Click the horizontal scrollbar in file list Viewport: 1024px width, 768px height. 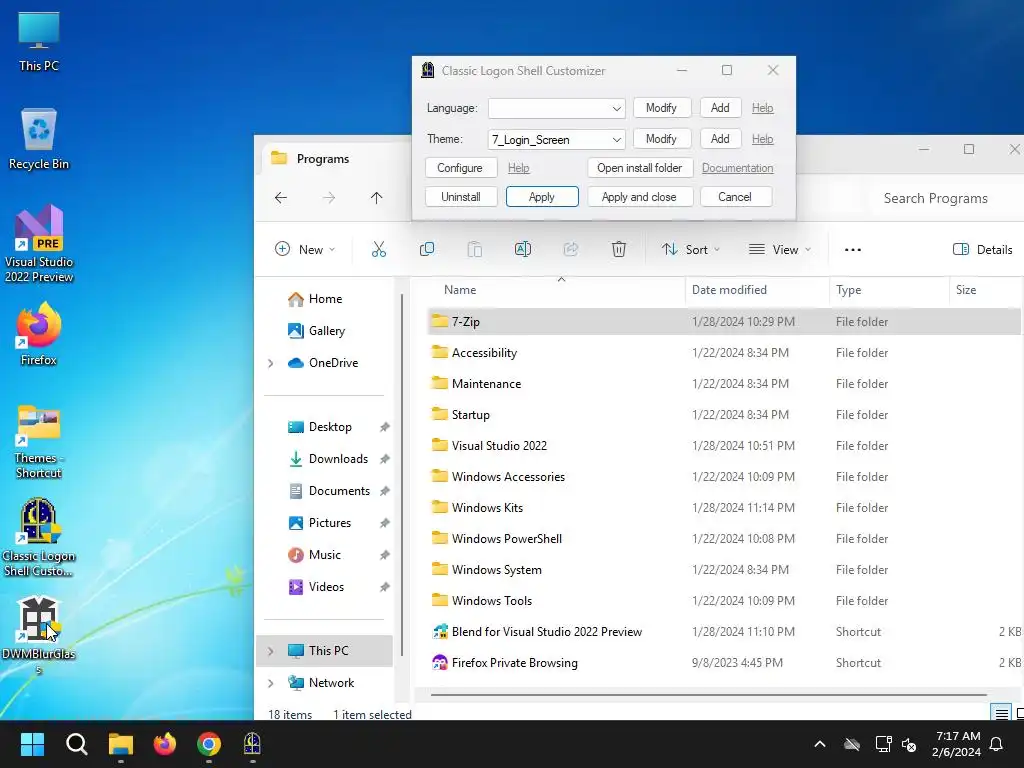pyautogui.click(x=709, y=695)
